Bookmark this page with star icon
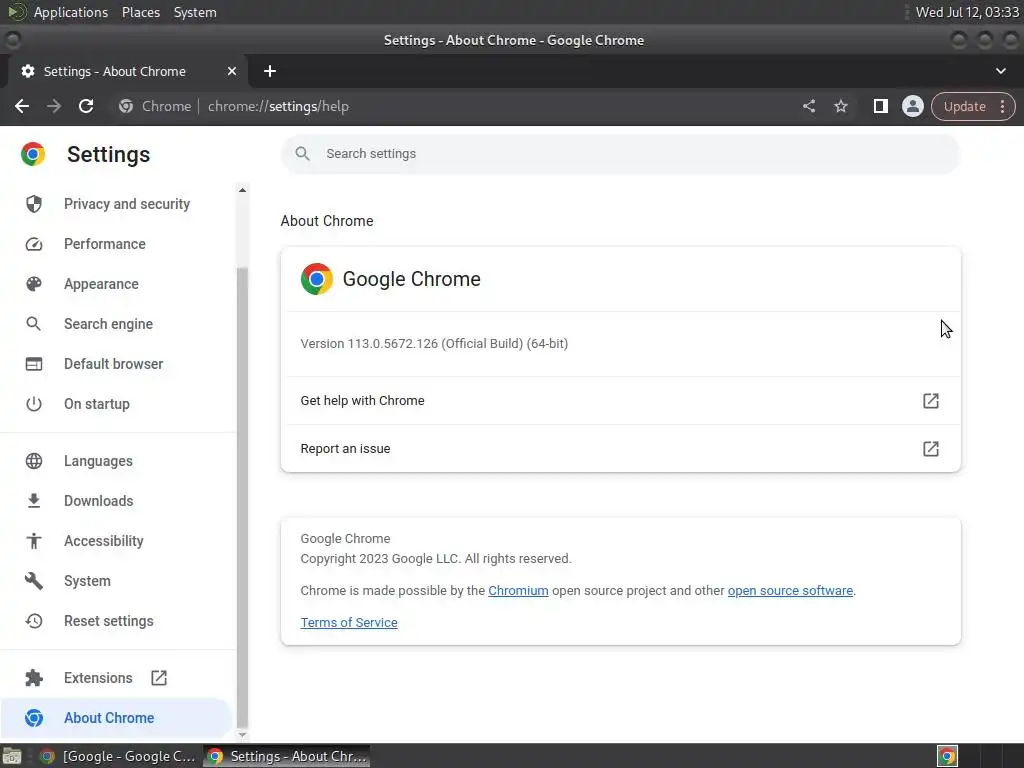 point(840,106)
